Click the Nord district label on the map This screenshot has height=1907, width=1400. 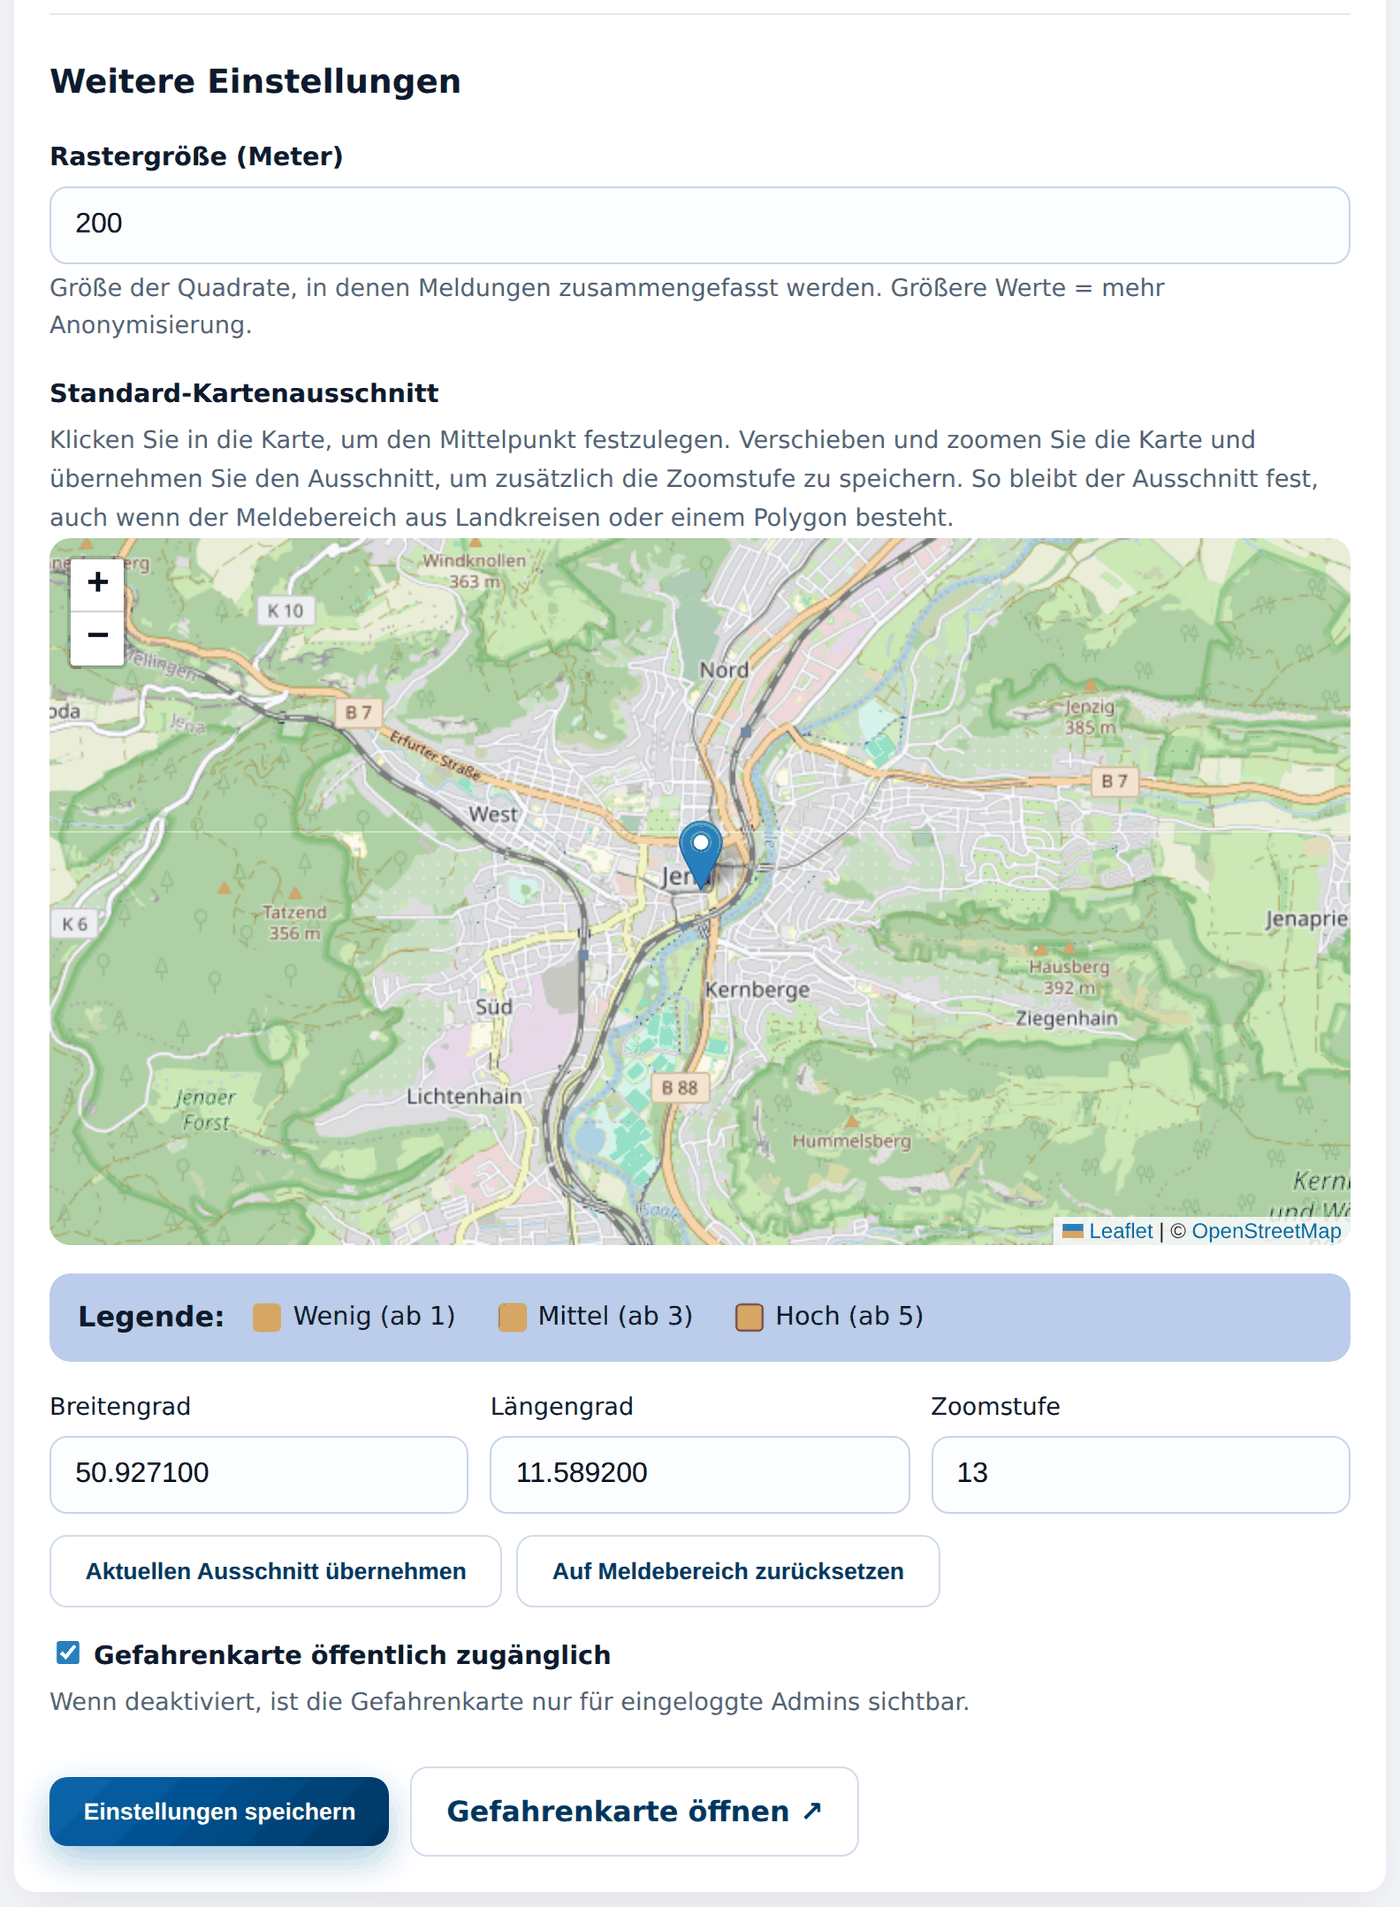[724, 670]
